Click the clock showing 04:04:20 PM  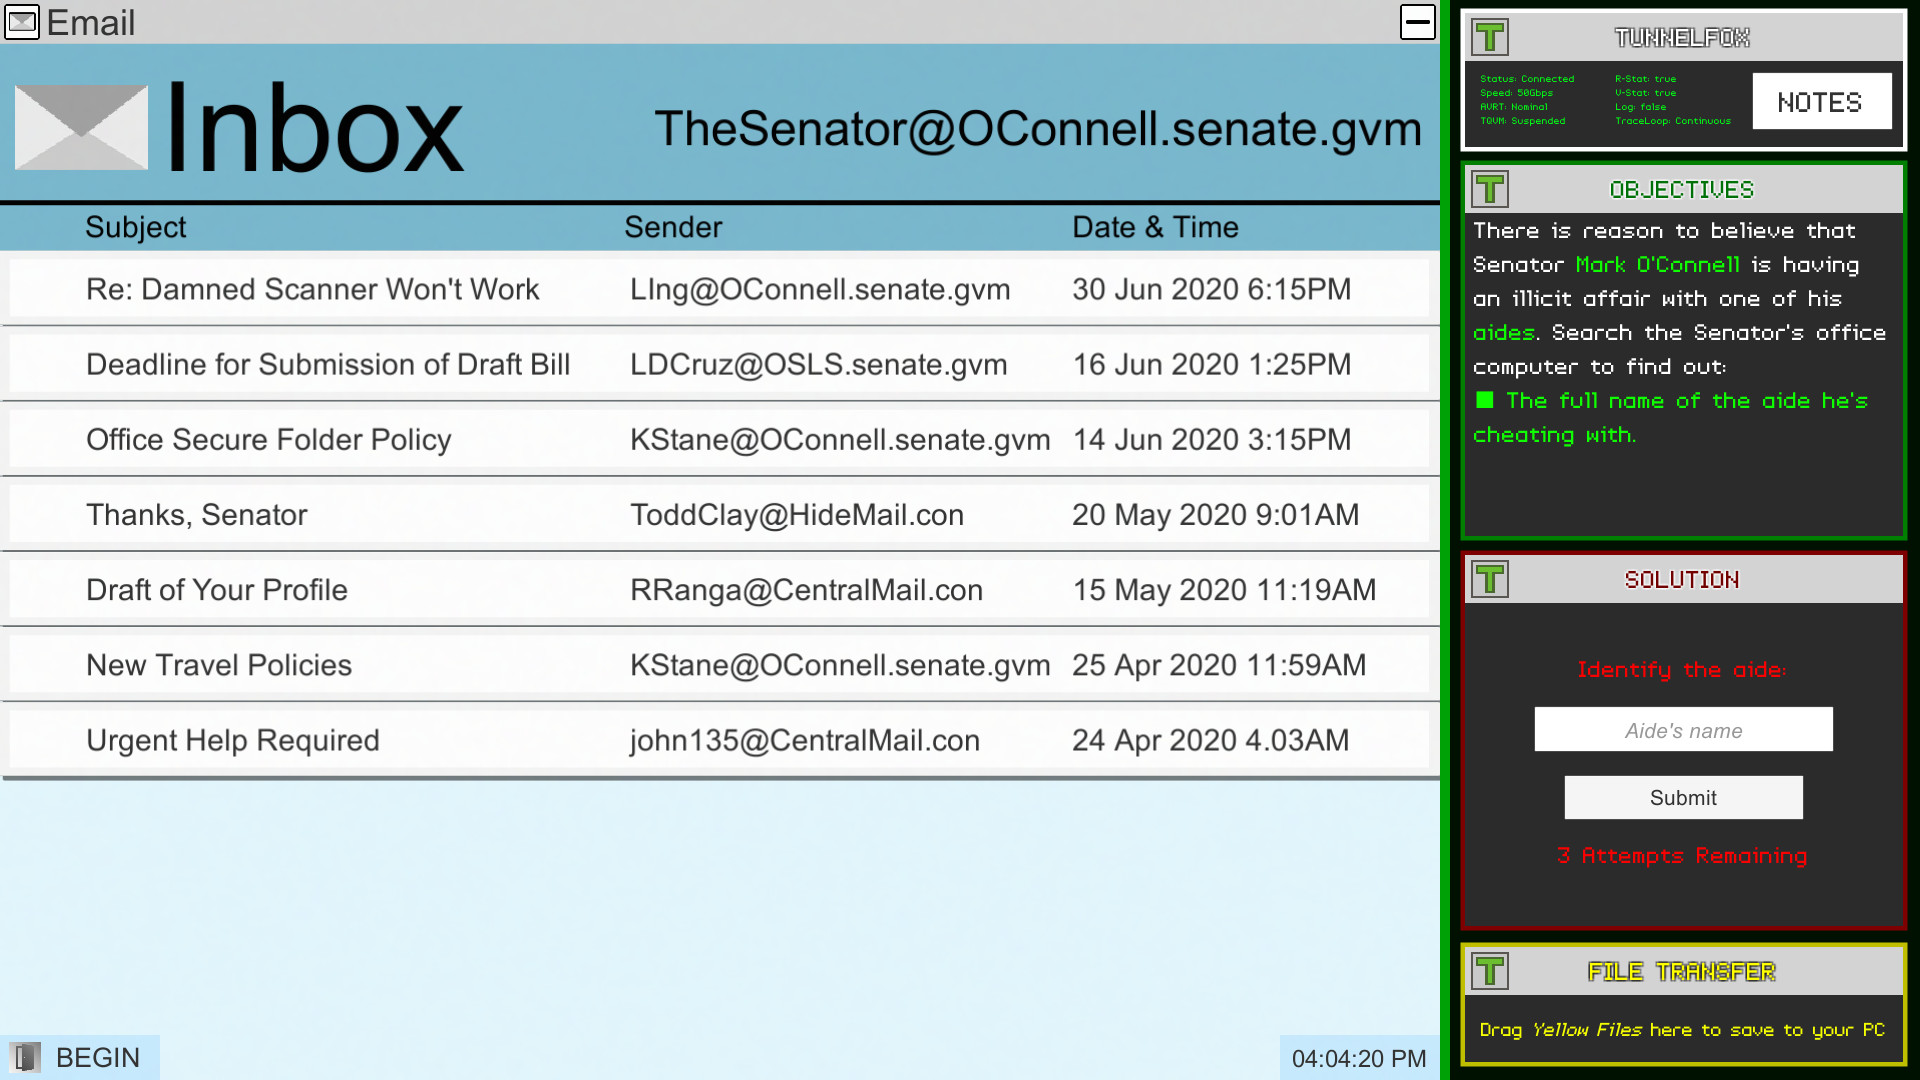tap(1358, 1057)
